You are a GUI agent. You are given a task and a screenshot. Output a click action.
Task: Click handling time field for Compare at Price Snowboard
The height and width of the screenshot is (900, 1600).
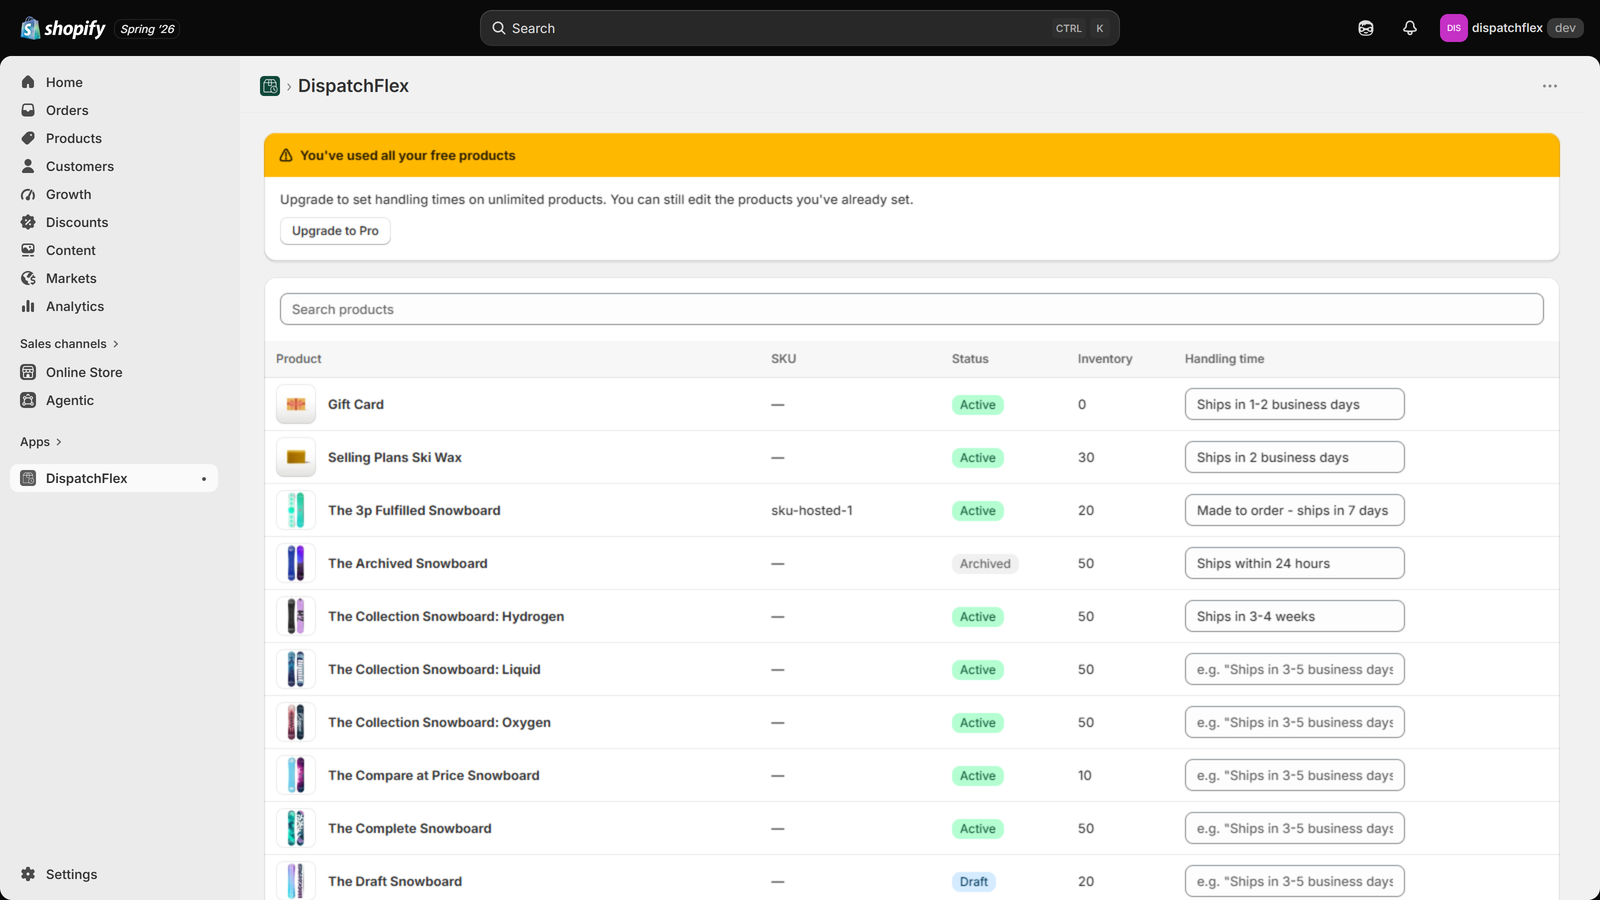click(x=1295, y=775)
